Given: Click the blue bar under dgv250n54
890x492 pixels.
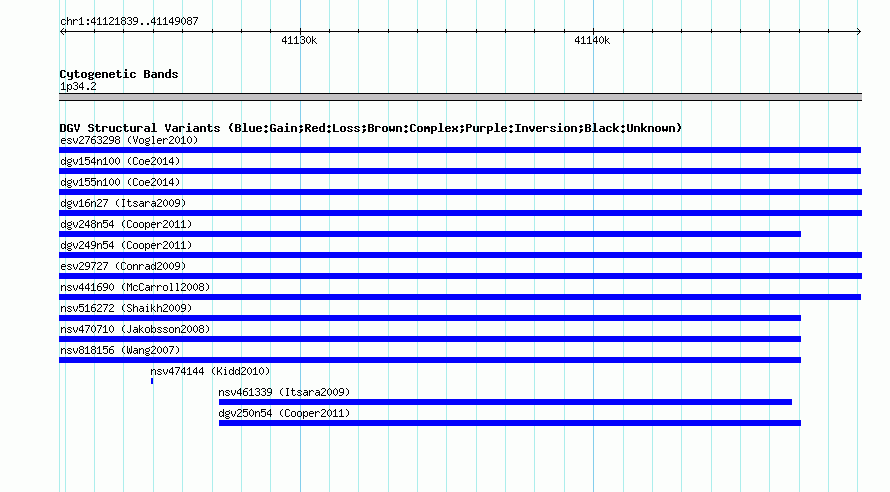Looking at the screenshot, I should 510,423.
